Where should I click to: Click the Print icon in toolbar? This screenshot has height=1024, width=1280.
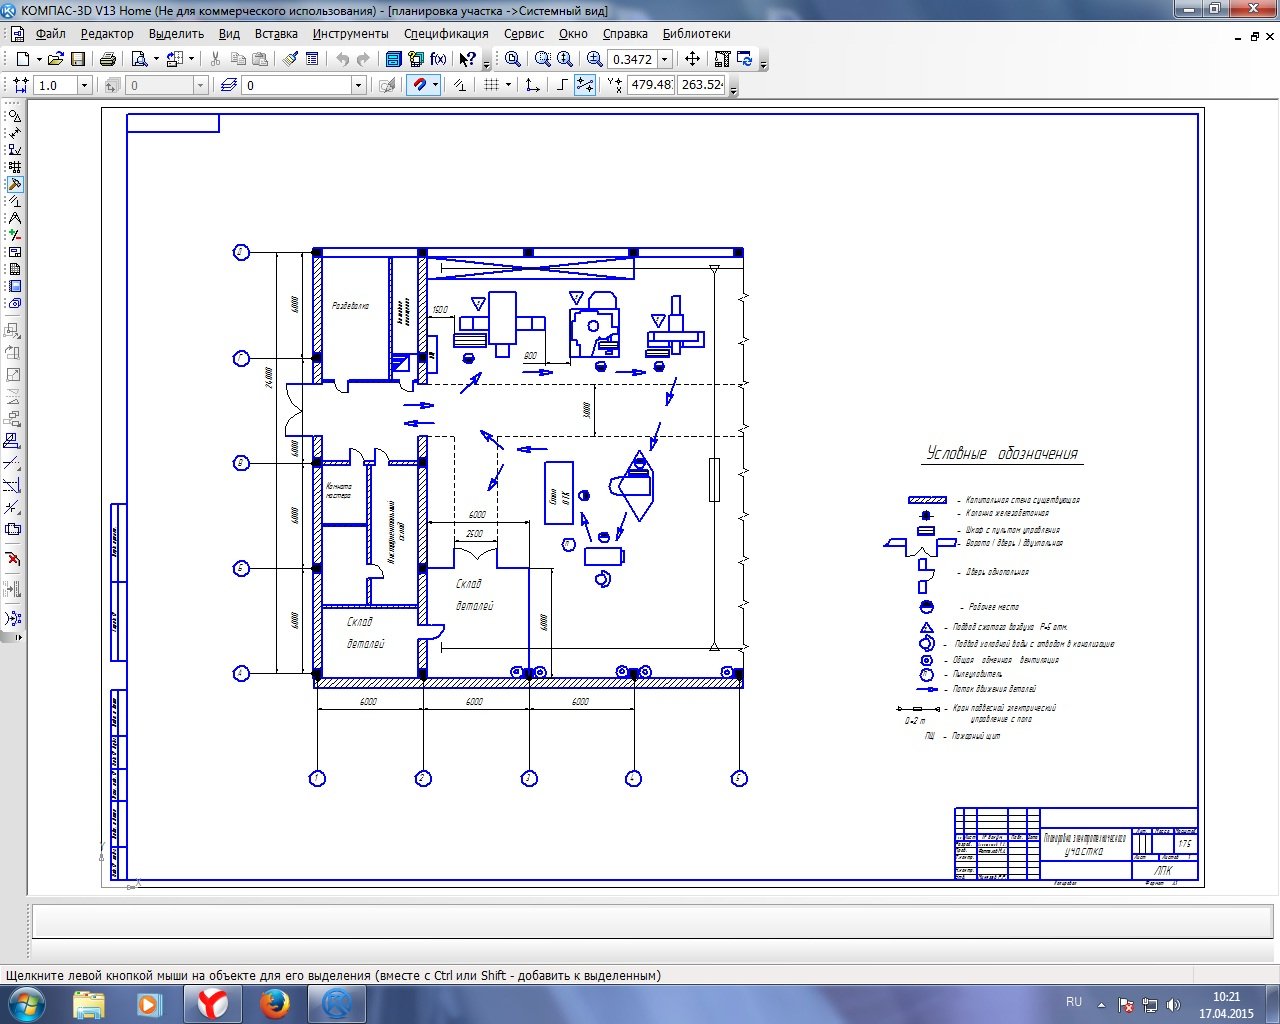click(108, 59)
